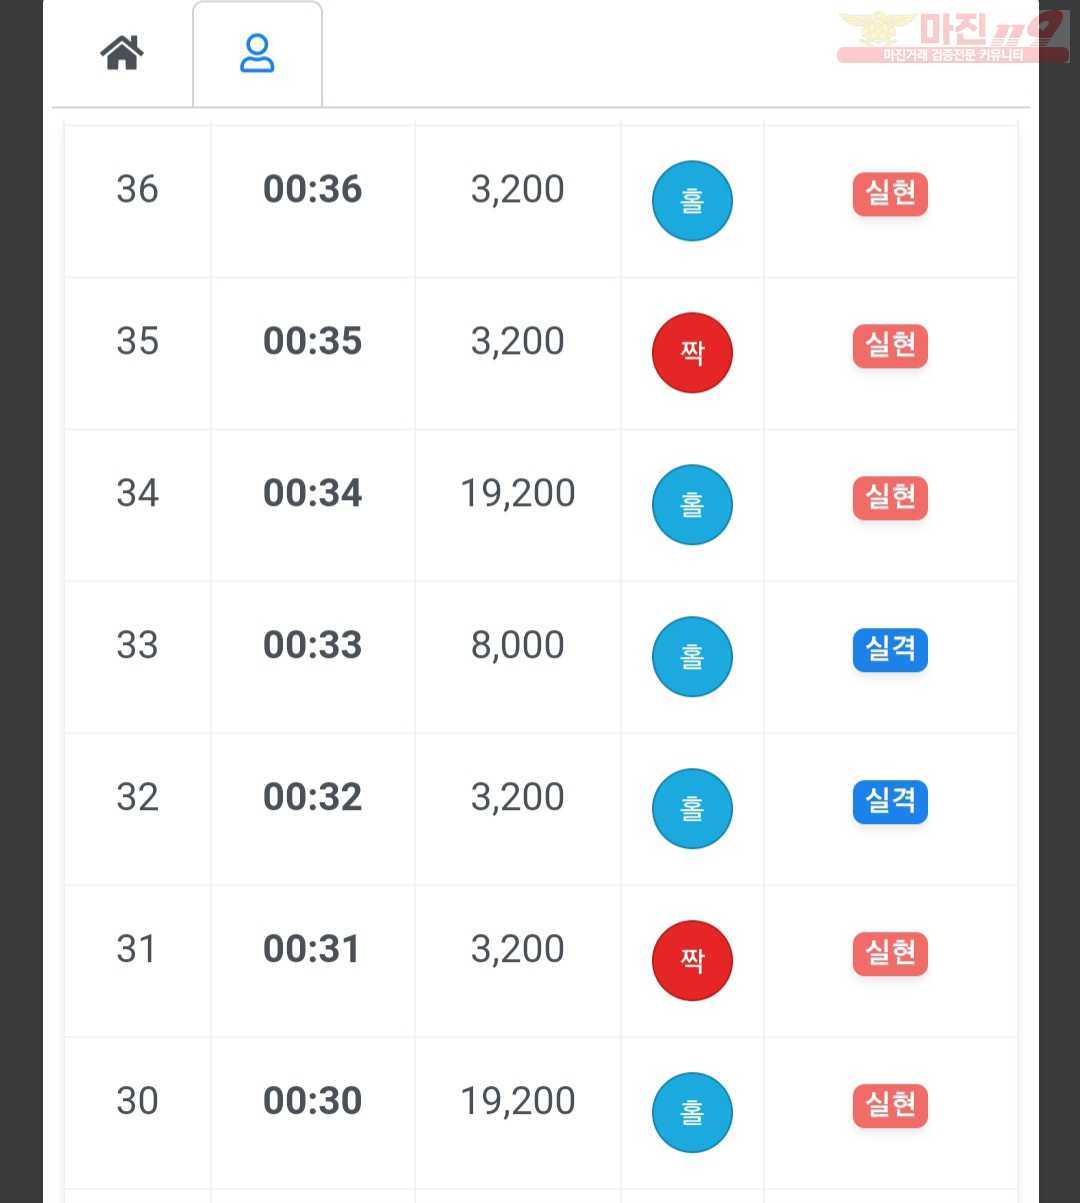This screenshot has height=1203, width=1080.
Task: Select the 19,200 amount in row 34
Action: coord(518,493)
